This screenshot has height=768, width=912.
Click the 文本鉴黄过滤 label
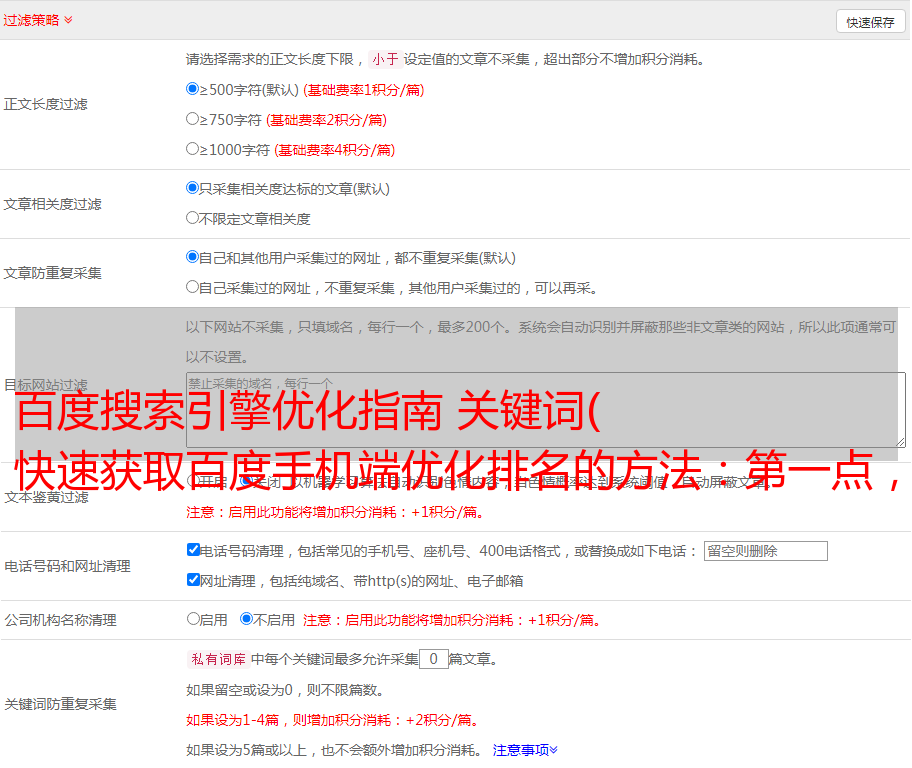pyautogui.click(x=47, y=497)
